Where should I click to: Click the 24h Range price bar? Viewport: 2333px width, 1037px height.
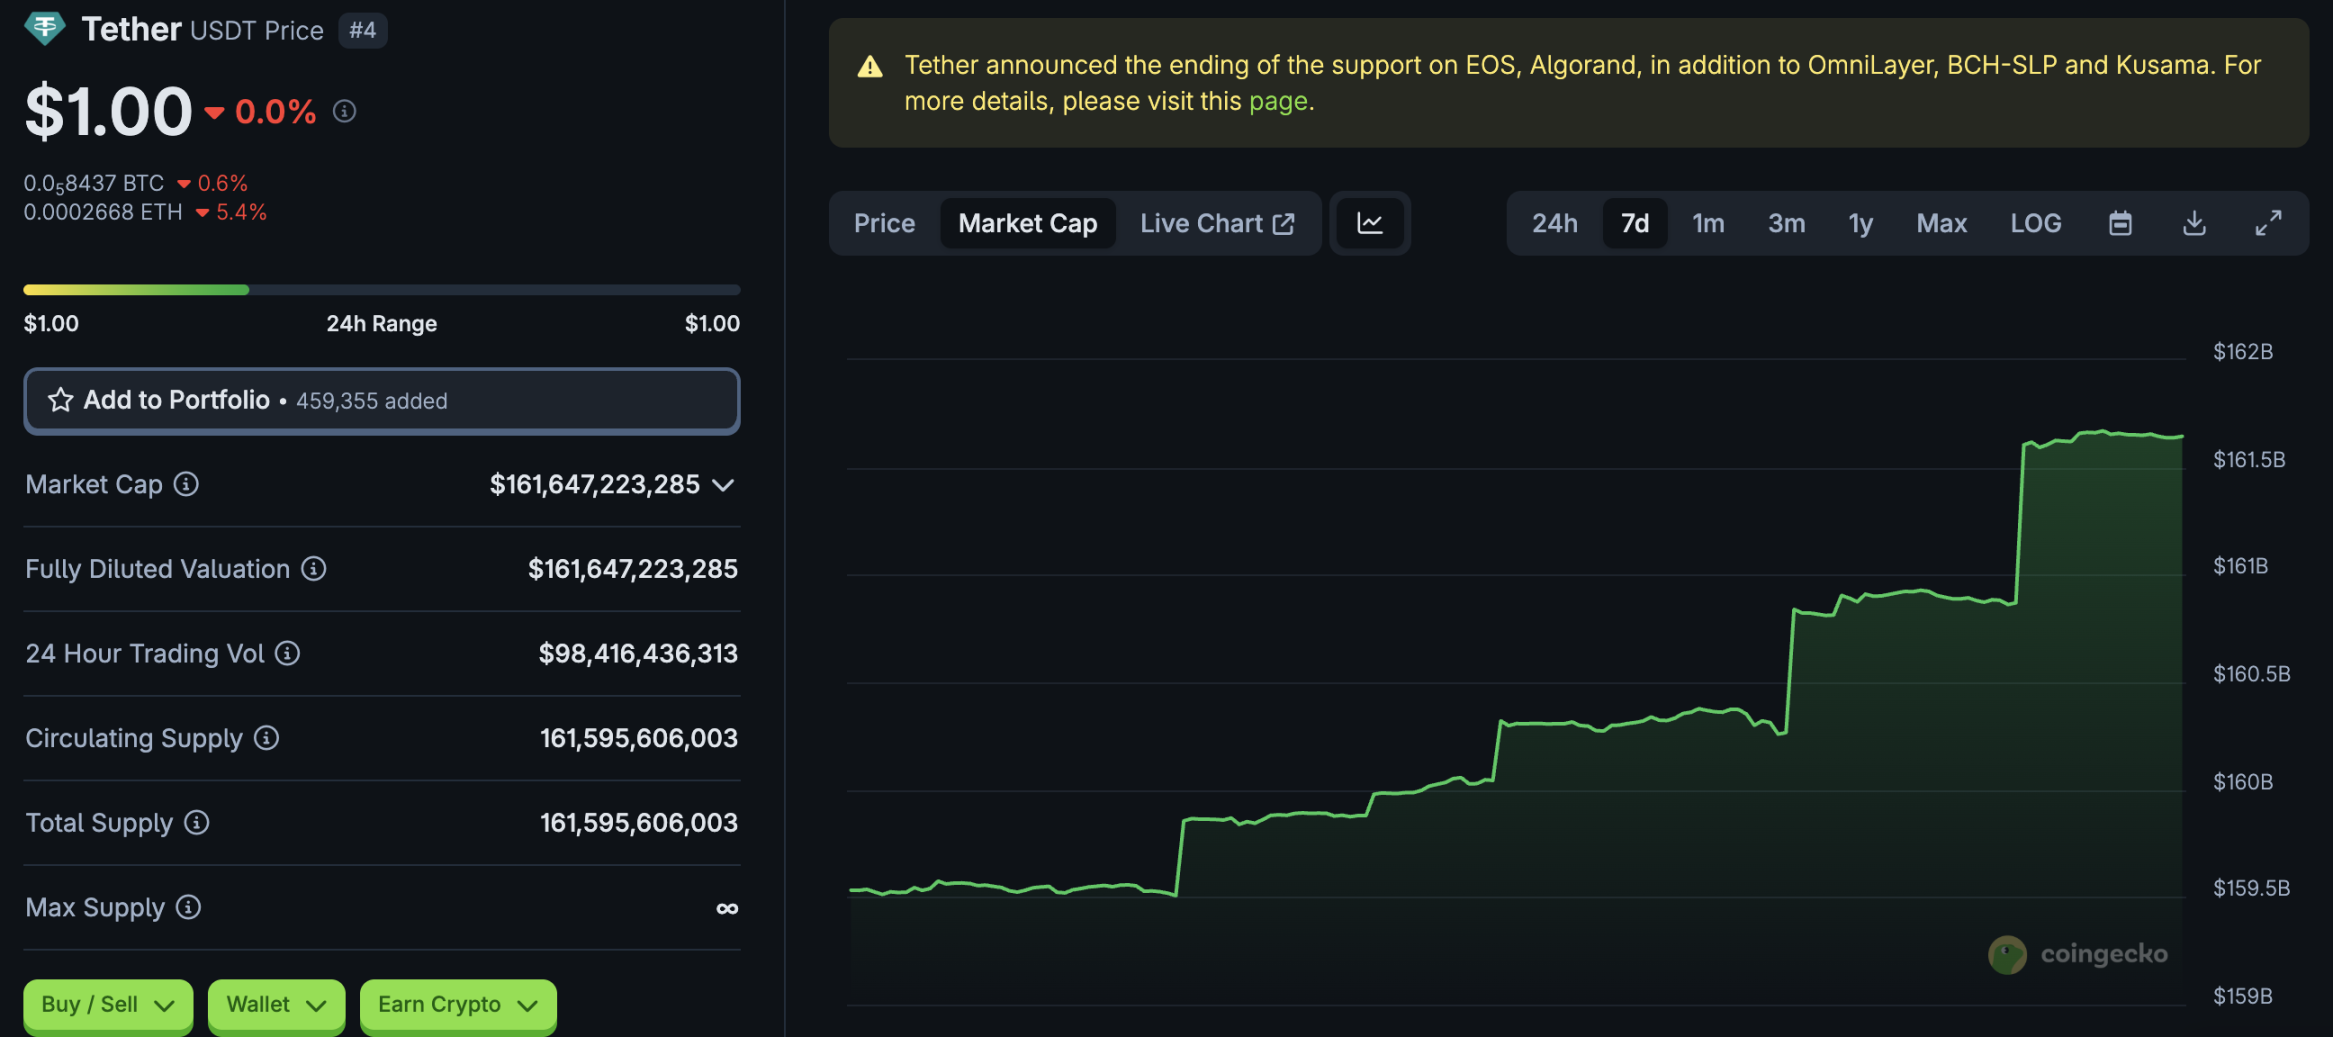click(382, 290)
